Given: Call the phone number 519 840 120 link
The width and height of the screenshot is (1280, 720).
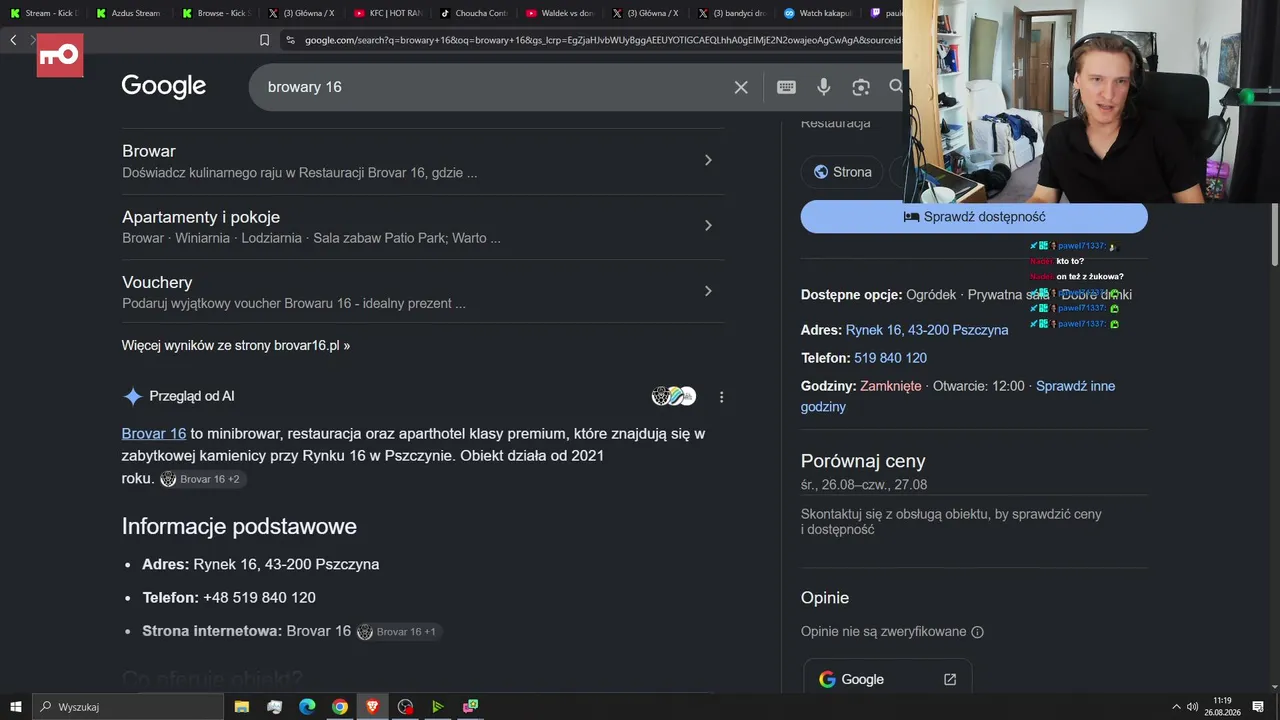Looking at the screenshot, I should [890, 358].
